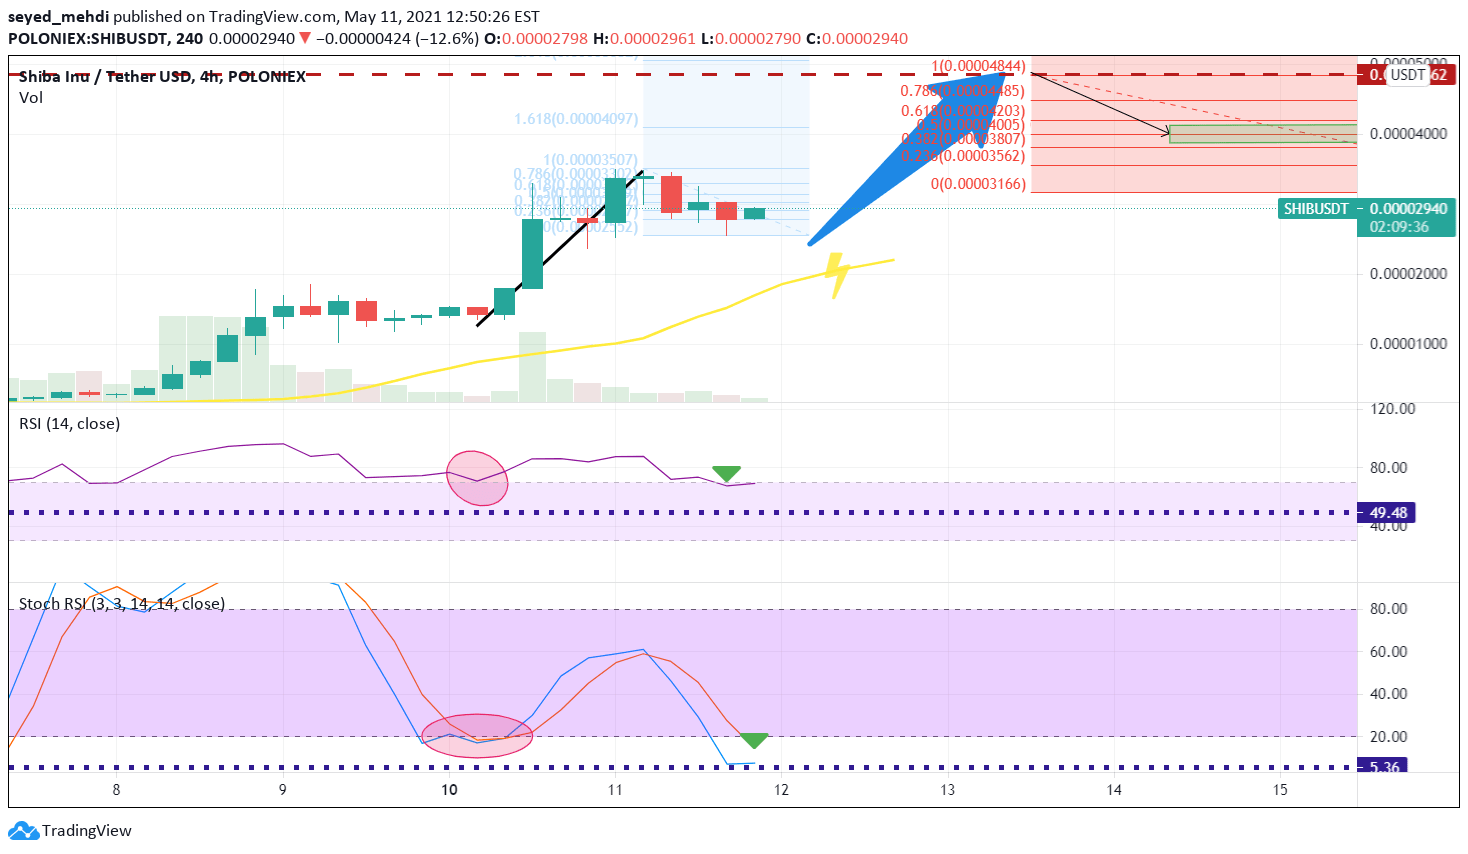
Task: Click the 0.00002000 price axis label
Action: (x=1408, y=273)
